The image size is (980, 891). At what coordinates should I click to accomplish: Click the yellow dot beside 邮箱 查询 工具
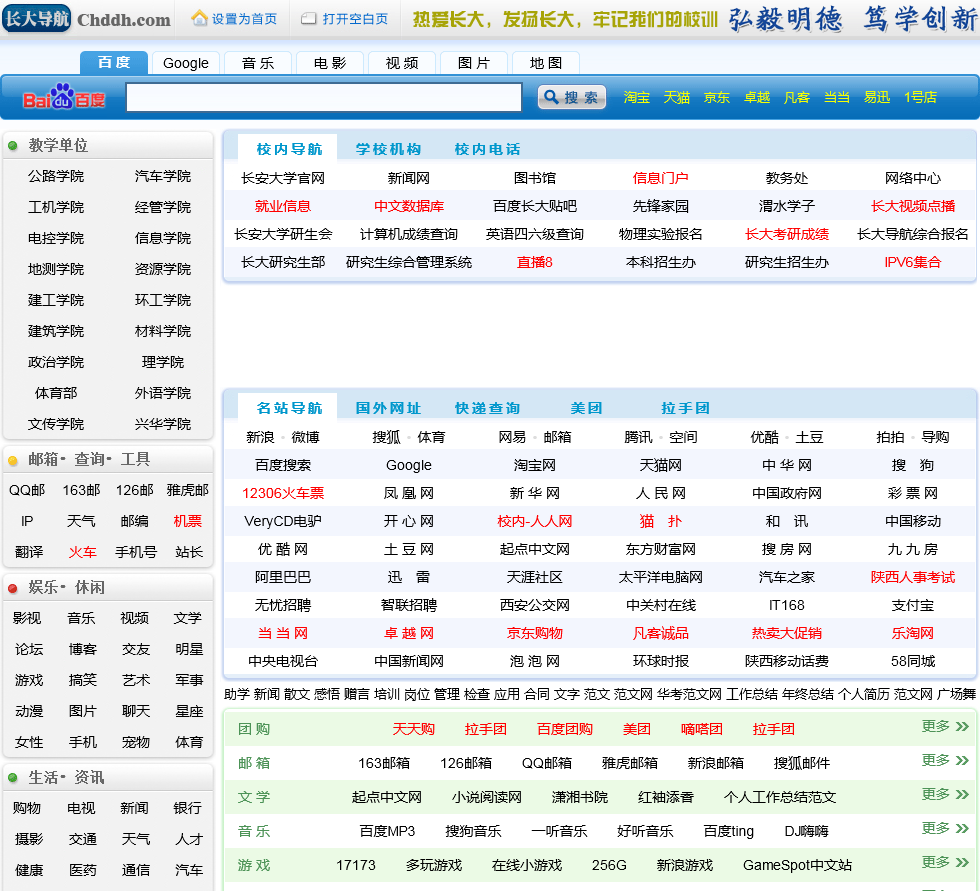[x=13, y=460]
